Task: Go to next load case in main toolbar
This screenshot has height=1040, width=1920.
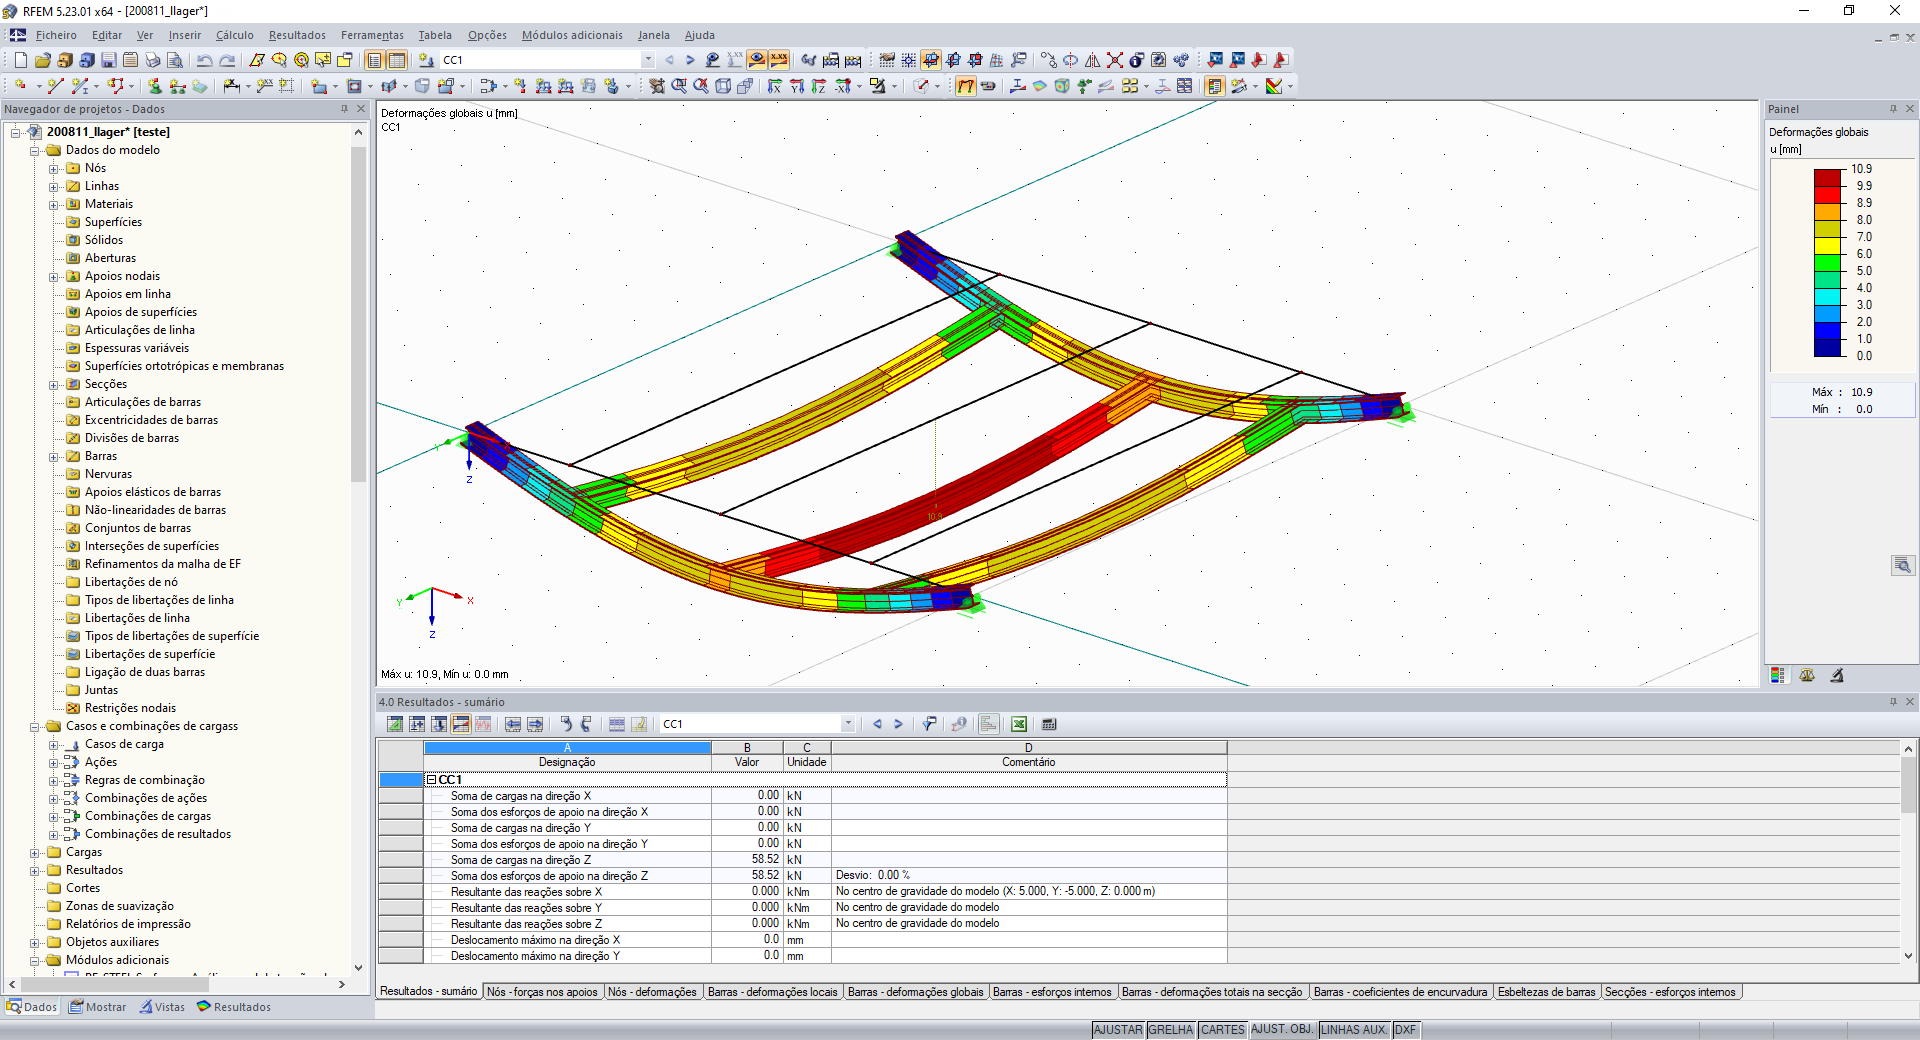Action: 690,60
